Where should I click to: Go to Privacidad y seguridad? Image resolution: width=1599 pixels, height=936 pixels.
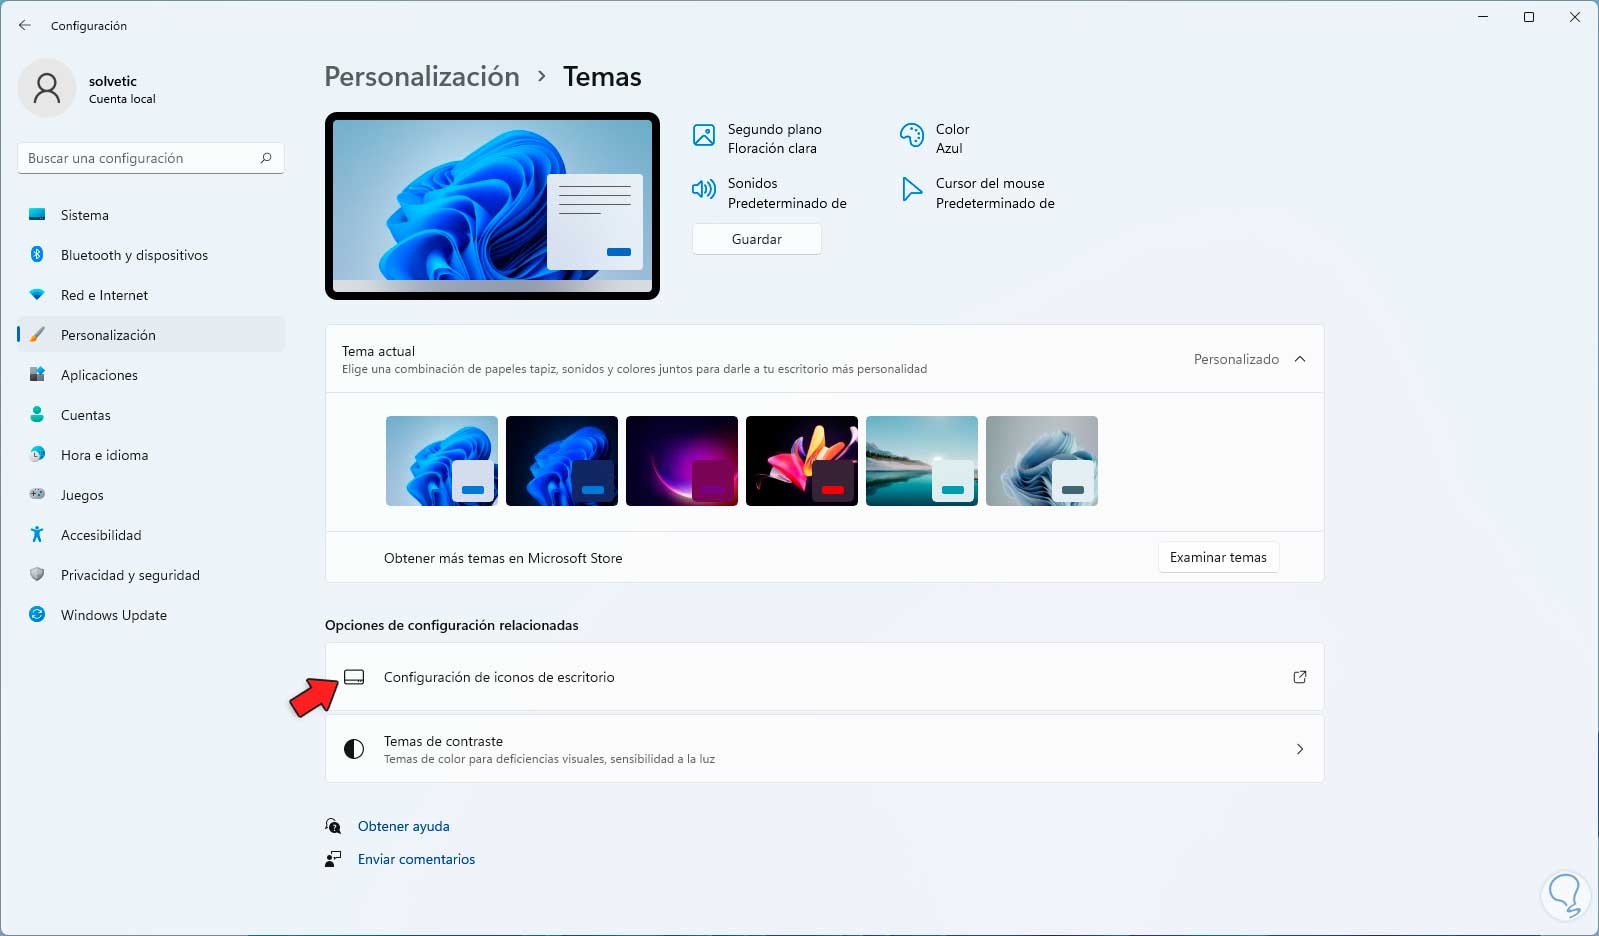pyautogui.click(x=151, y=575)
